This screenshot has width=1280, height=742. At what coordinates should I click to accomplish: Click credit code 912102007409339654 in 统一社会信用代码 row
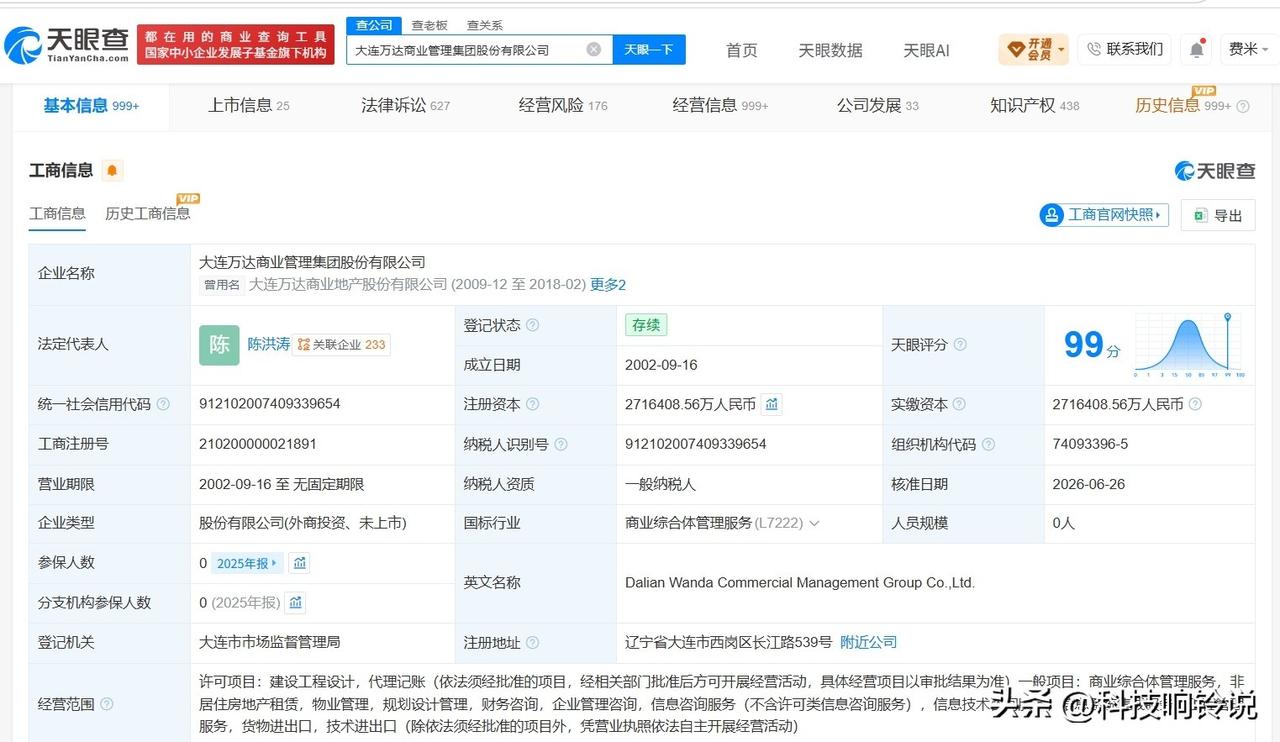click(270, 404)
